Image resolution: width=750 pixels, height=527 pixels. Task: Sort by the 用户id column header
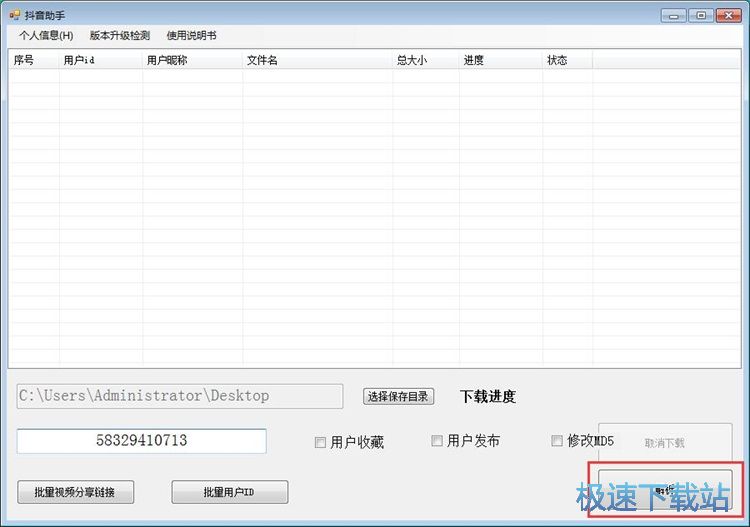tap(100, 60)
